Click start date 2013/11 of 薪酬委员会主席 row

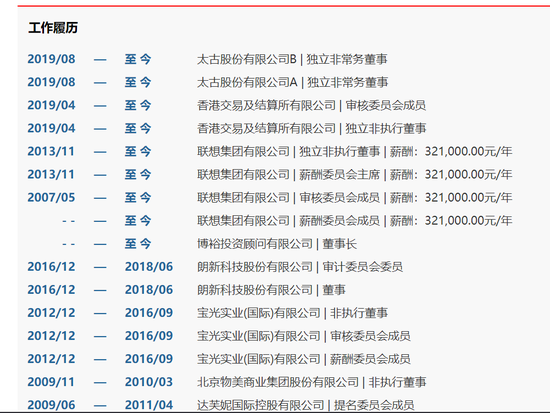tap(51, 174)
